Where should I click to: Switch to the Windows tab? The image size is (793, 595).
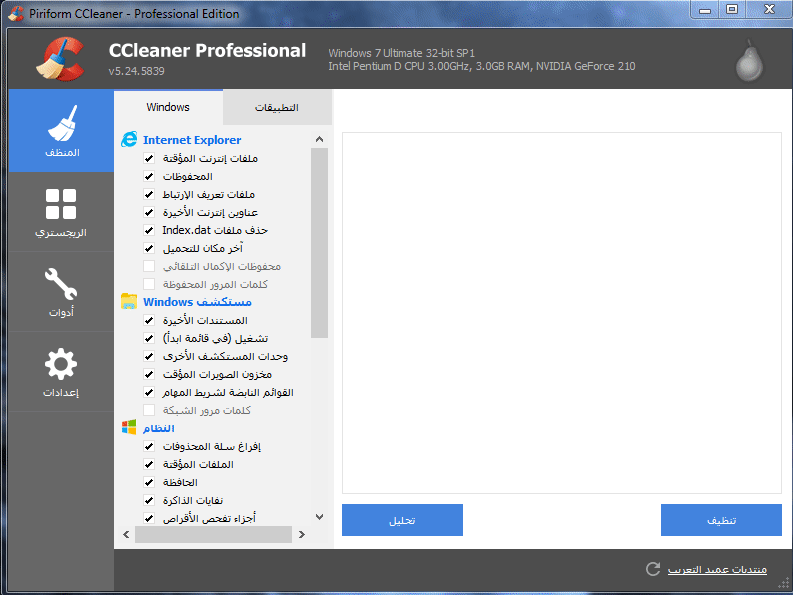point(168,107)
